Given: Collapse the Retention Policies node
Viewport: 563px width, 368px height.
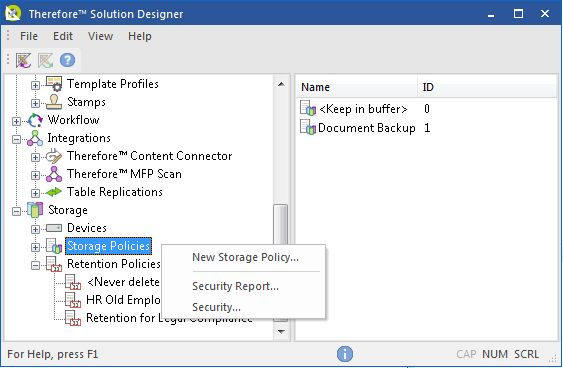Looking at the screenshot, I should [35, 265].
